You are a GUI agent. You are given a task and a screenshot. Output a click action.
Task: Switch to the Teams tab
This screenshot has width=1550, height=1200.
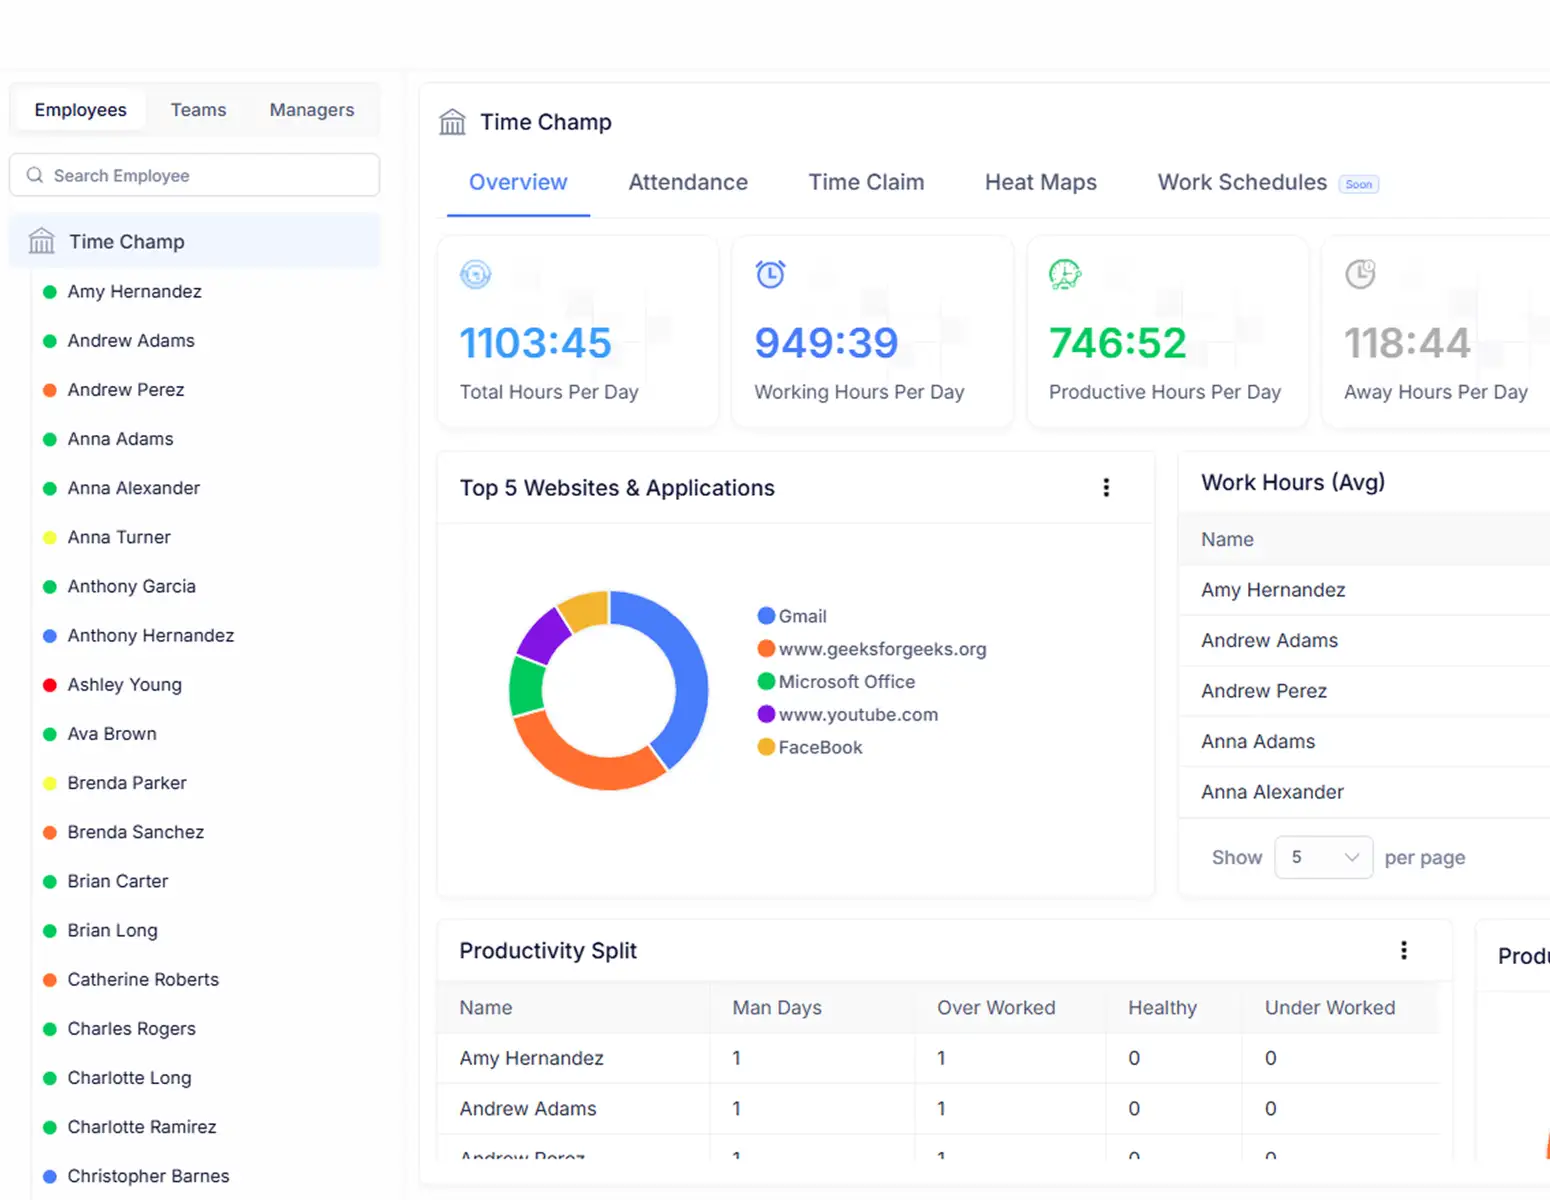coord(198,110)
